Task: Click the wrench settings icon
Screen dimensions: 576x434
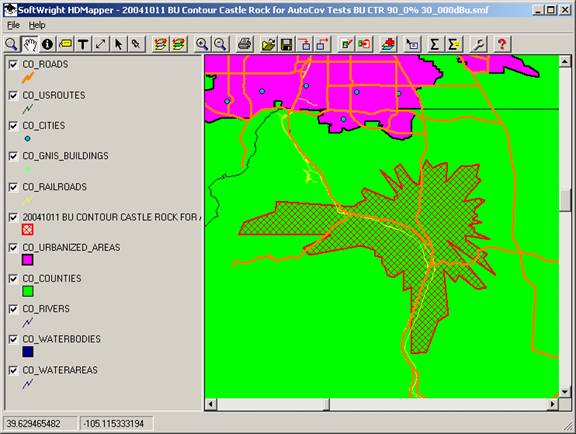Action: [x=478, y=44]
